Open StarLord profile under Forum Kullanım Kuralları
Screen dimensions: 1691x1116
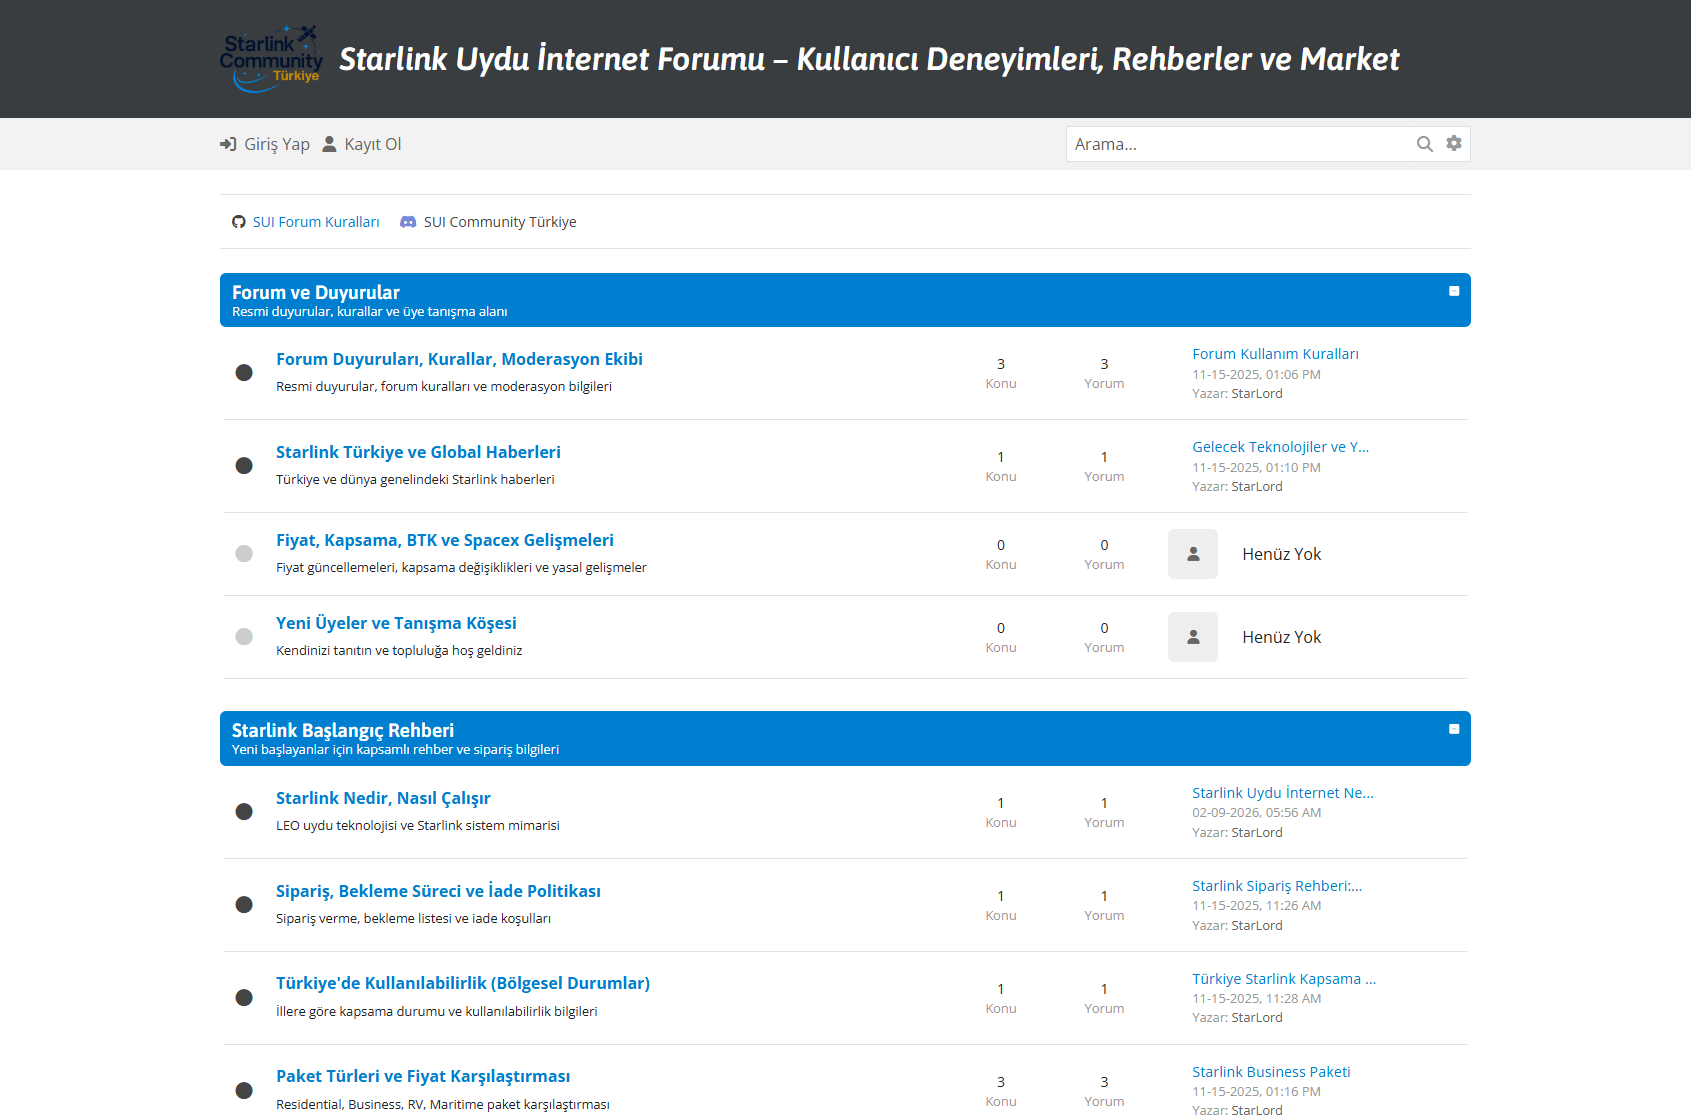(1257, 394)
